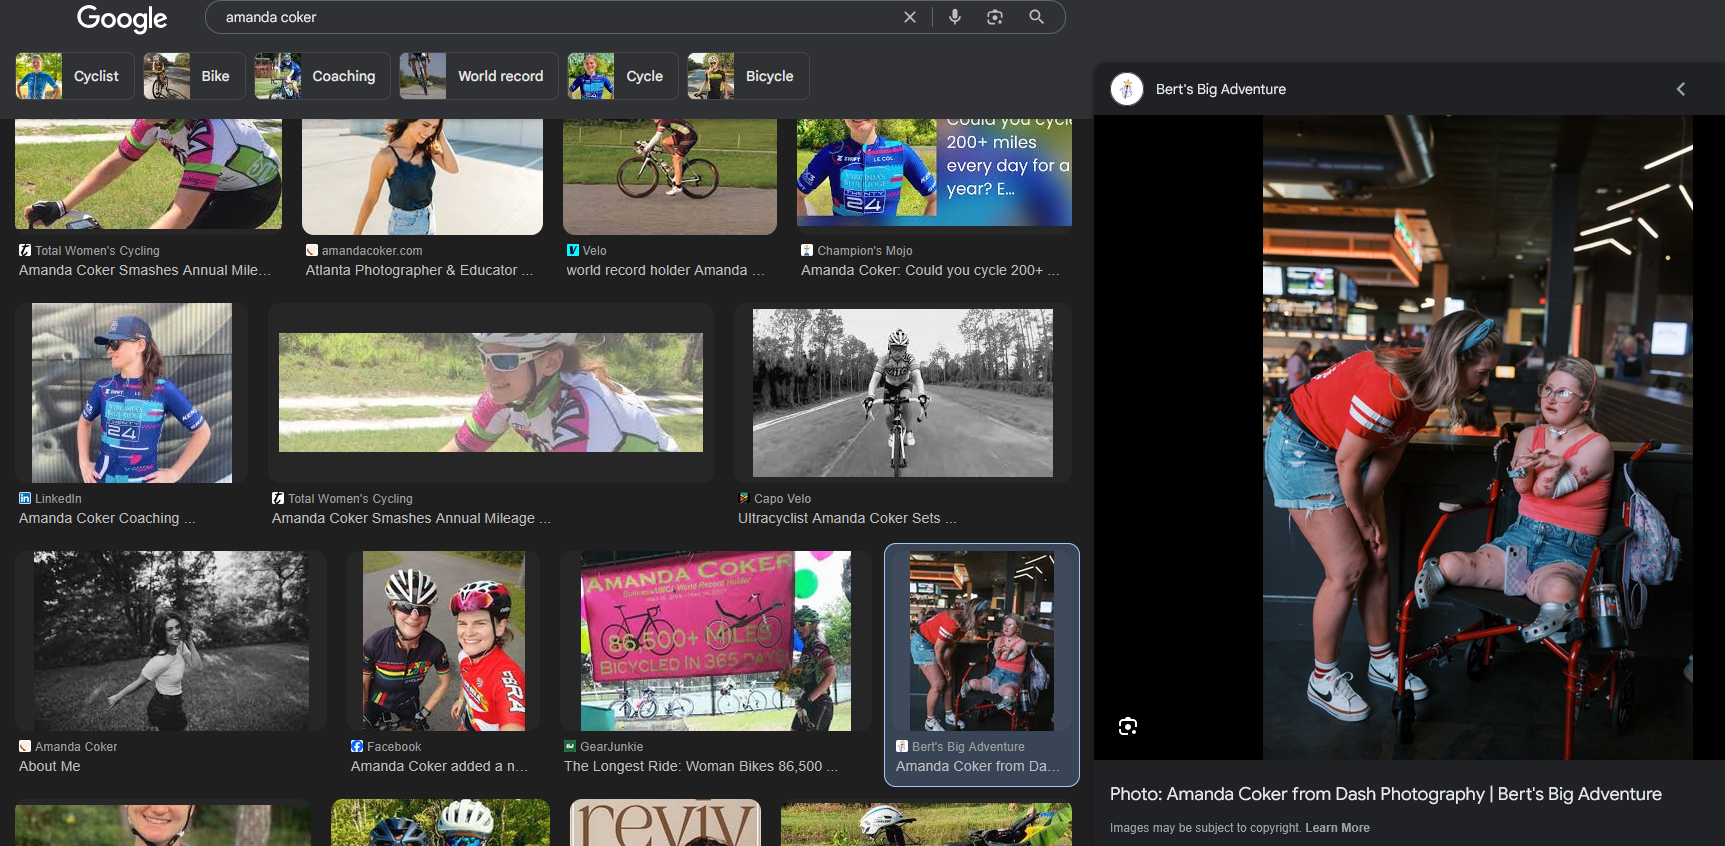Click the Google logo

pos(122,18)
